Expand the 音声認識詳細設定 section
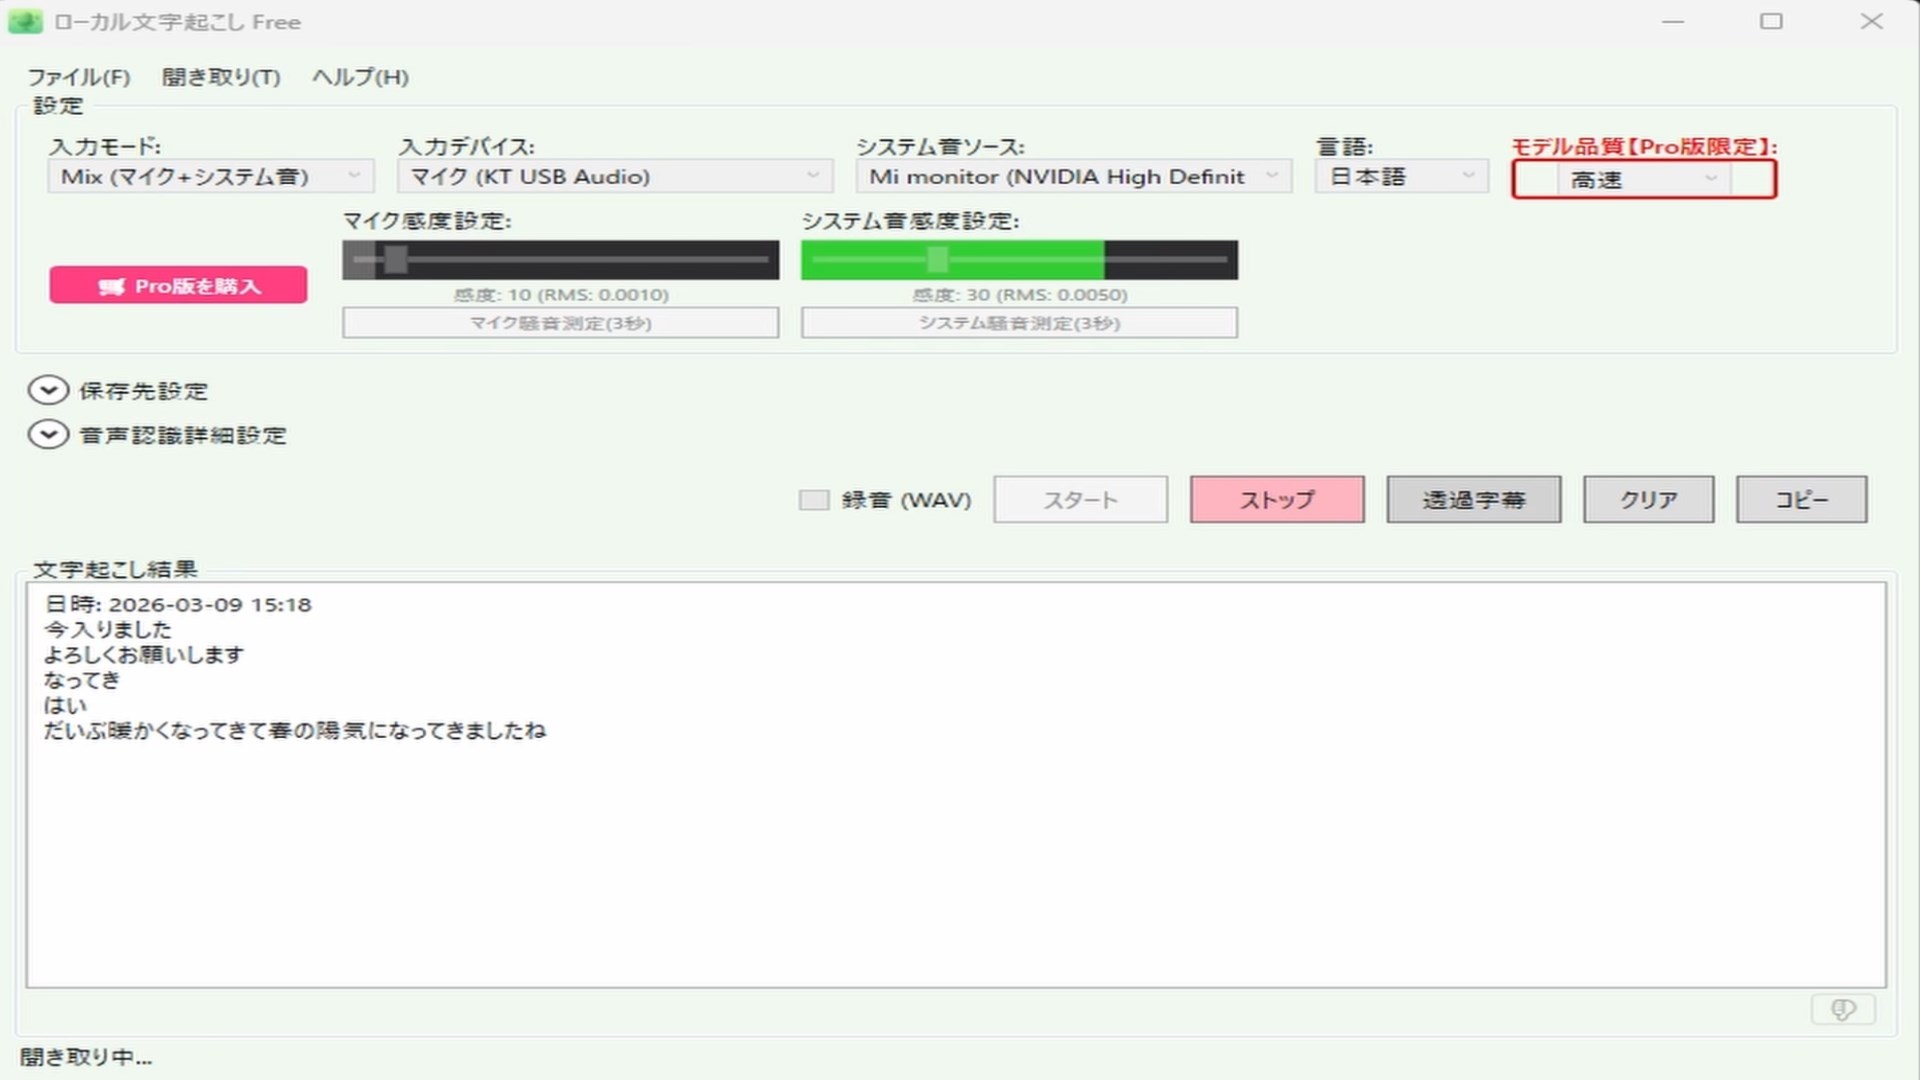 coord(48,435)
